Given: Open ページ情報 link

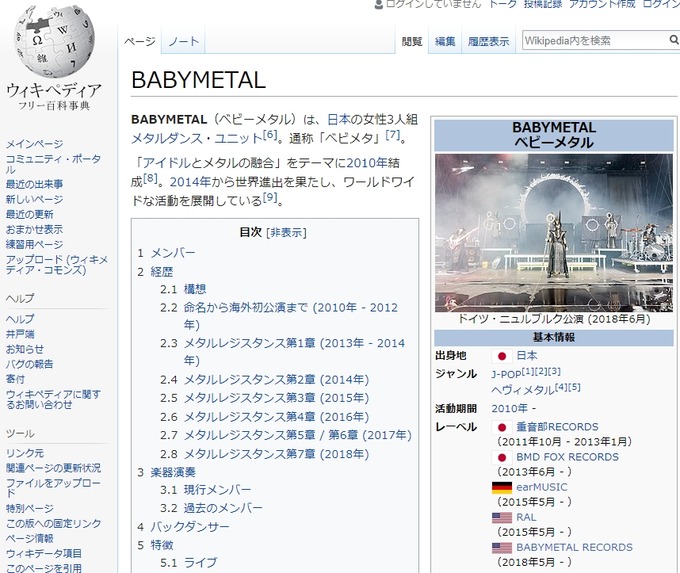Looking at the screenshot, I should (x=29, y=539).
